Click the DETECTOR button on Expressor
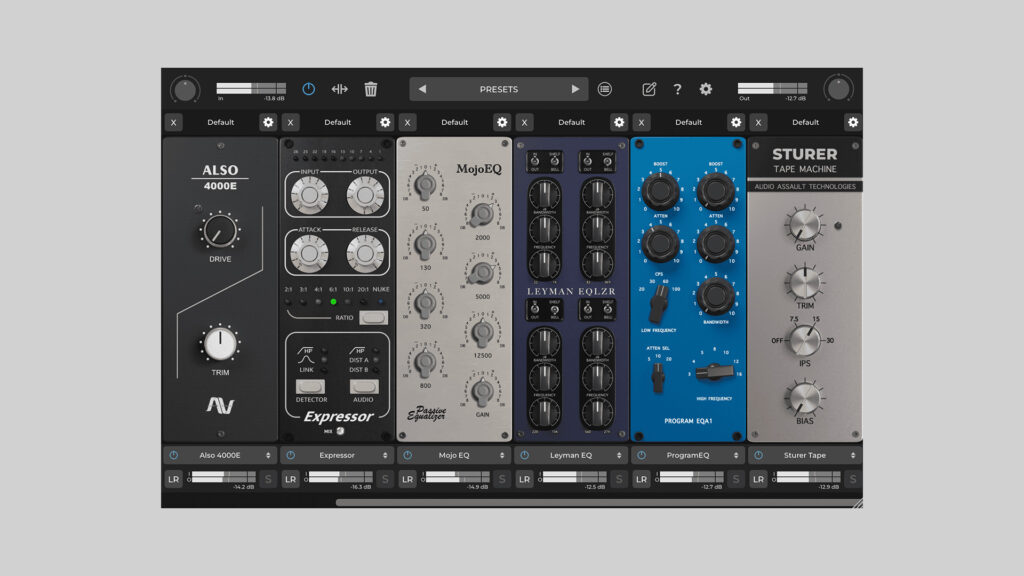Image resolution: width=1024 pixels, height=576 pixels. pyautogui.click(x=310, y=387)
